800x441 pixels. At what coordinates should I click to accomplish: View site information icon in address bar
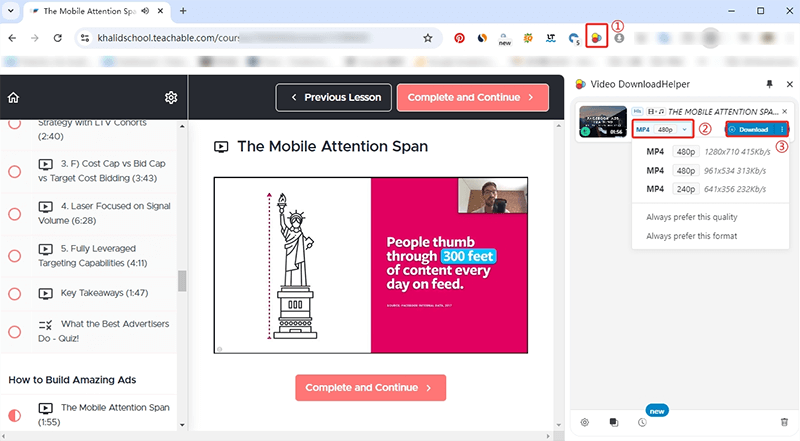pyautogui.click(x=85, y=38)
